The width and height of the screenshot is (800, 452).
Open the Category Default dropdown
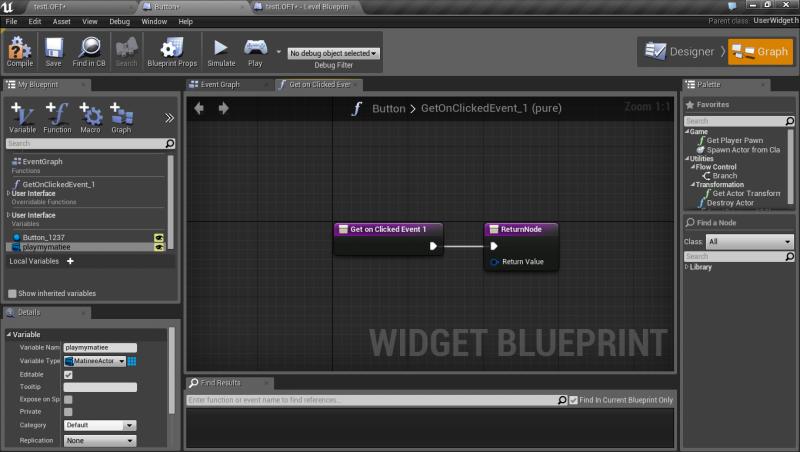[x=100, y=425]
